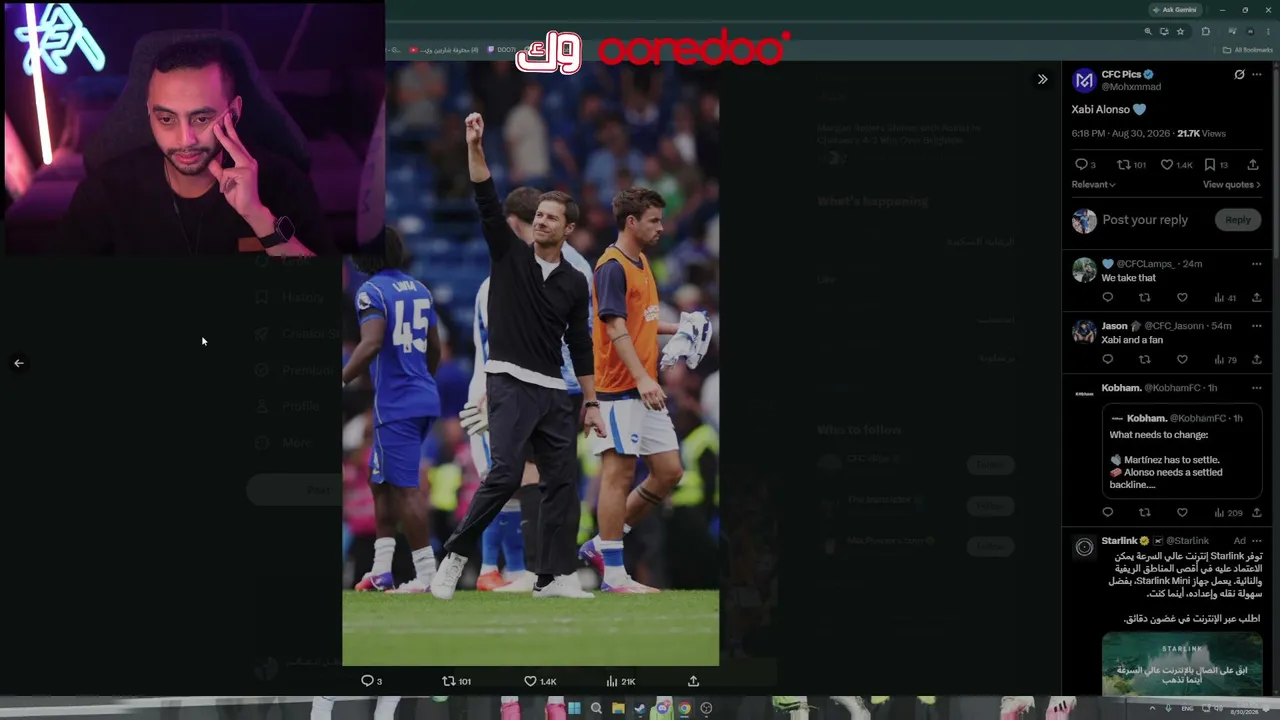Share the 'We take that' comment
Viewport: 1280px width, 720px height.
tap(1257, 298)
